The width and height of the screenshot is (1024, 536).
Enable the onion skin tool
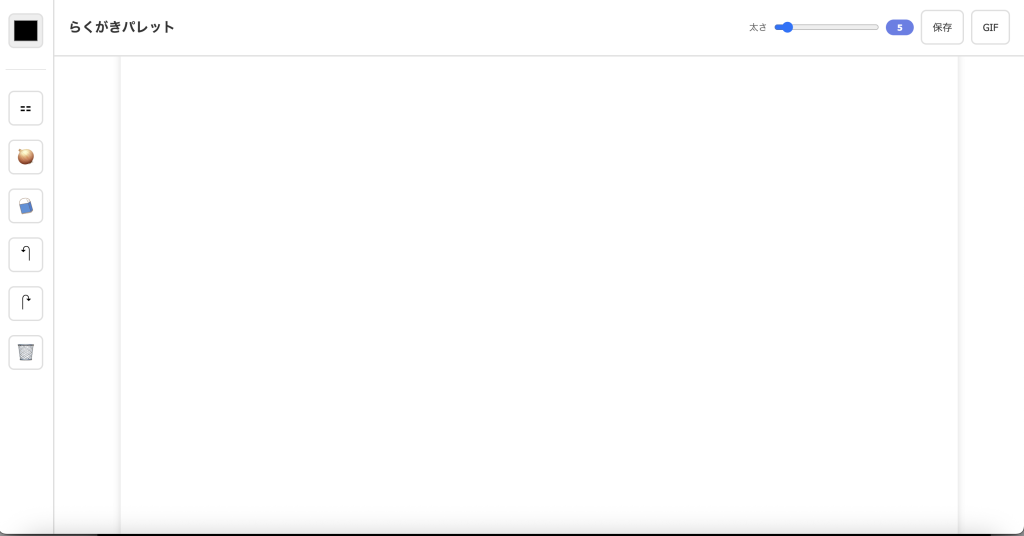coord(26,157)
